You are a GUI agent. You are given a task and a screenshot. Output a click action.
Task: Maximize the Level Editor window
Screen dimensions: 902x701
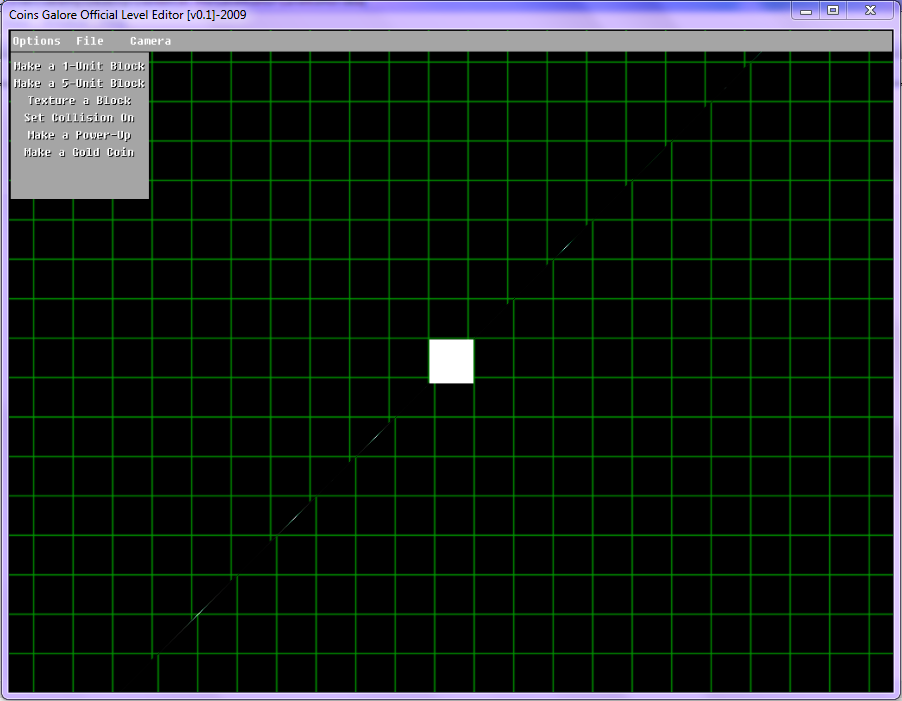tap(833, 10)
